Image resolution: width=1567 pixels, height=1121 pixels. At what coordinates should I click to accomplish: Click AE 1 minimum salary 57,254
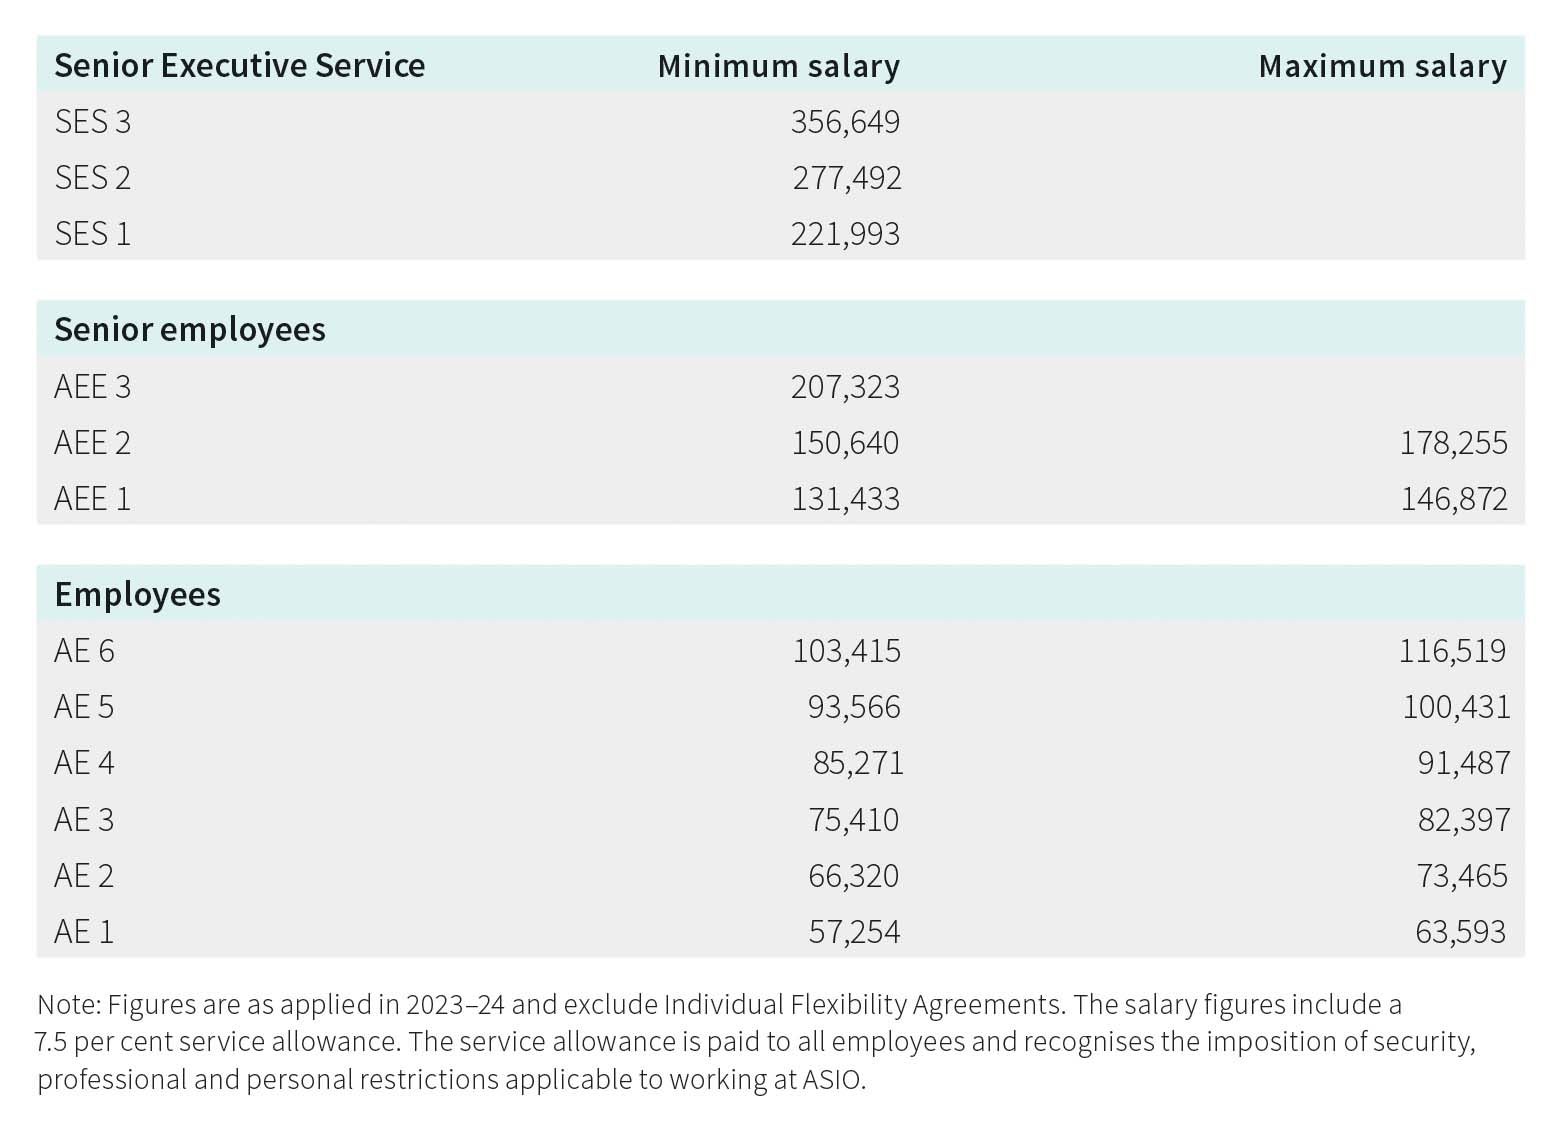coord(854,932)
